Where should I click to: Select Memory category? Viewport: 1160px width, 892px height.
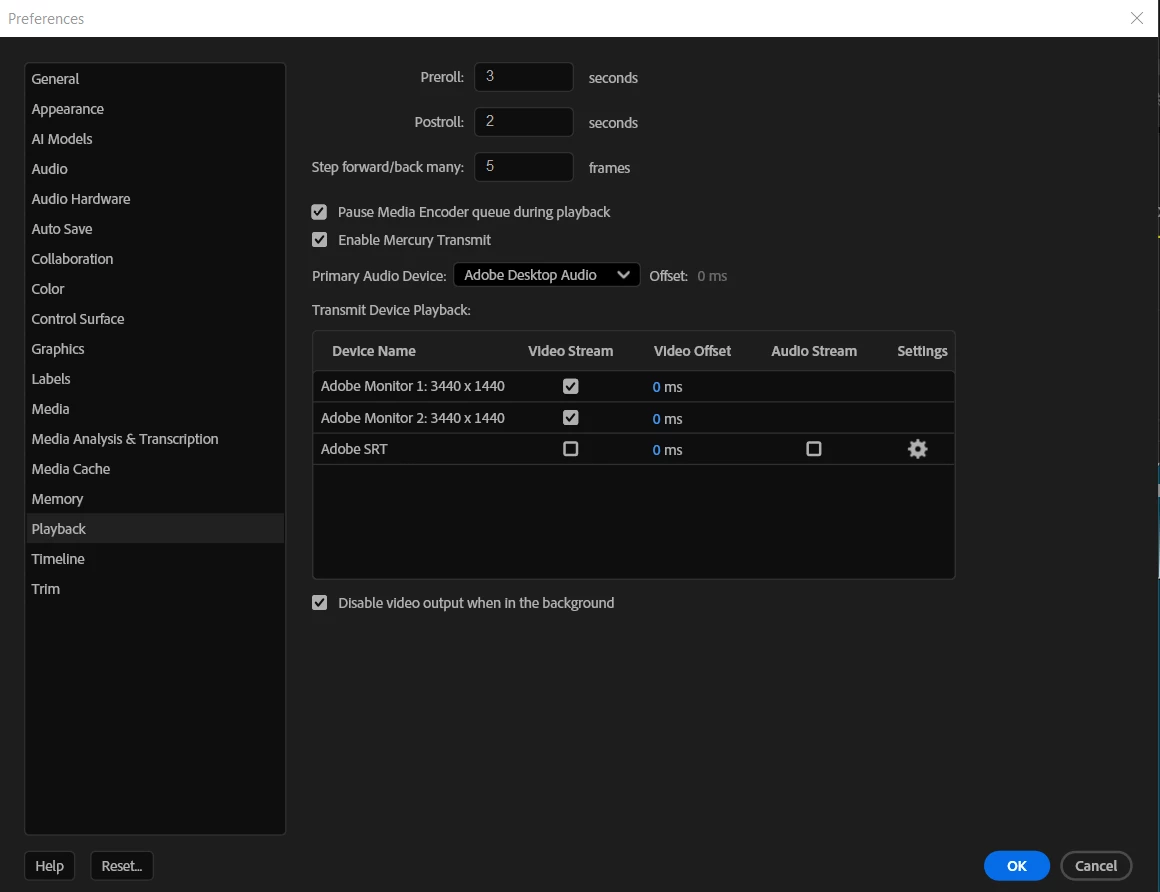click(x=155, y=499)
